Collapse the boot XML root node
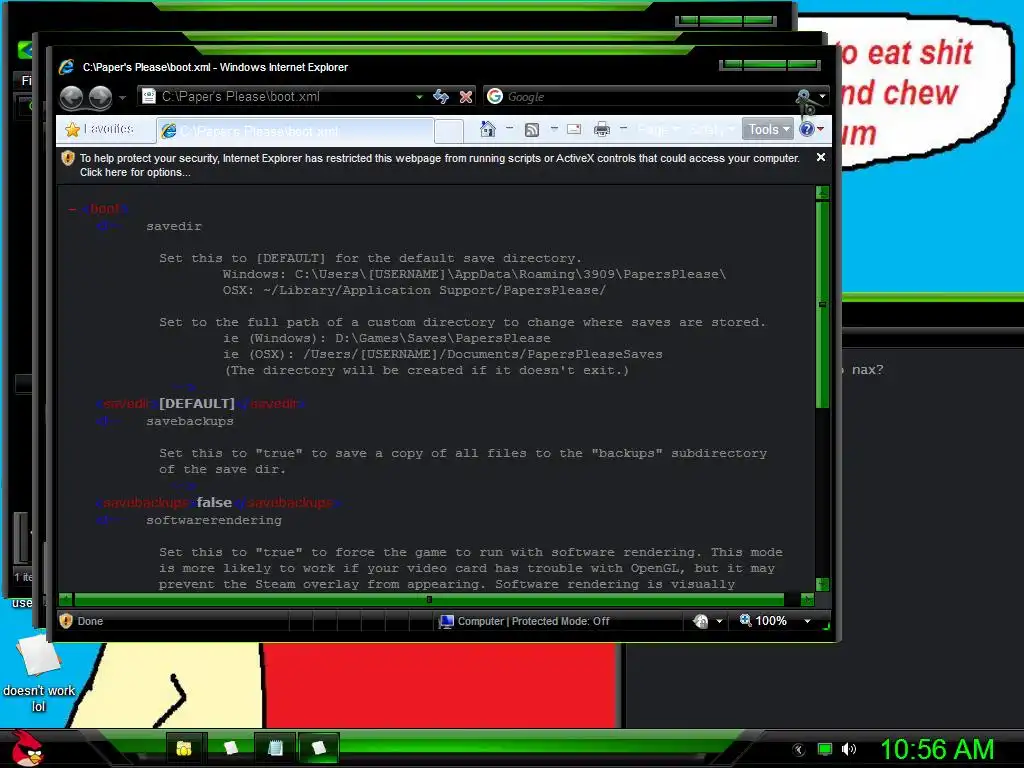This screenshot has height=768, width=1024. 72,209
